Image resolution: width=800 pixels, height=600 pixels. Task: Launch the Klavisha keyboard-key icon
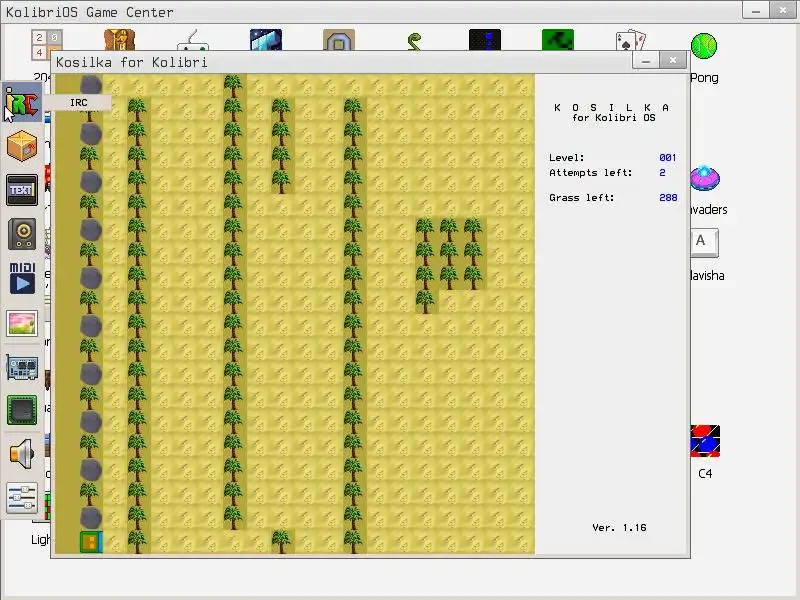pyautogui.click(x=705, y=243)
